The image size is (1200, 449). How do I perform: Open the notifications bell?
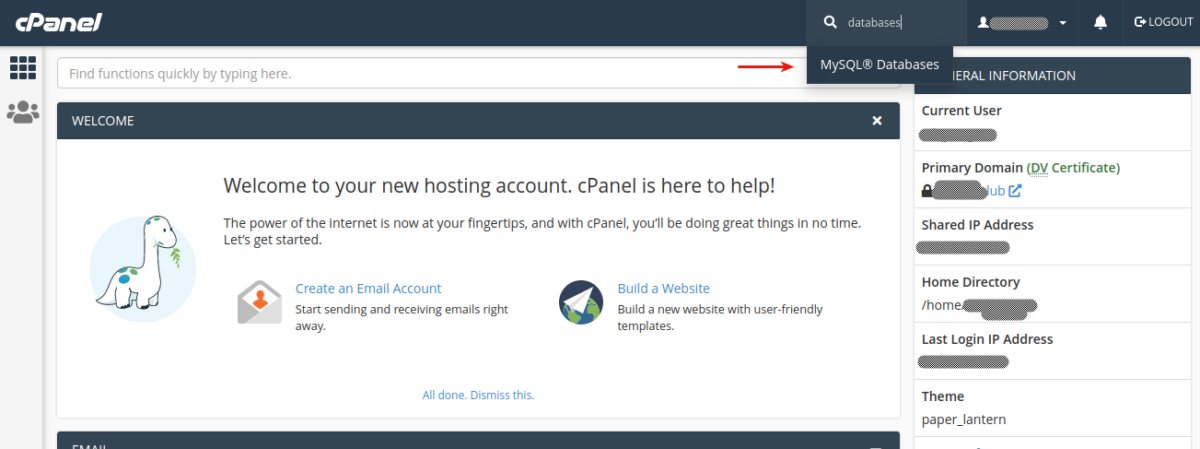point(1100,22)
